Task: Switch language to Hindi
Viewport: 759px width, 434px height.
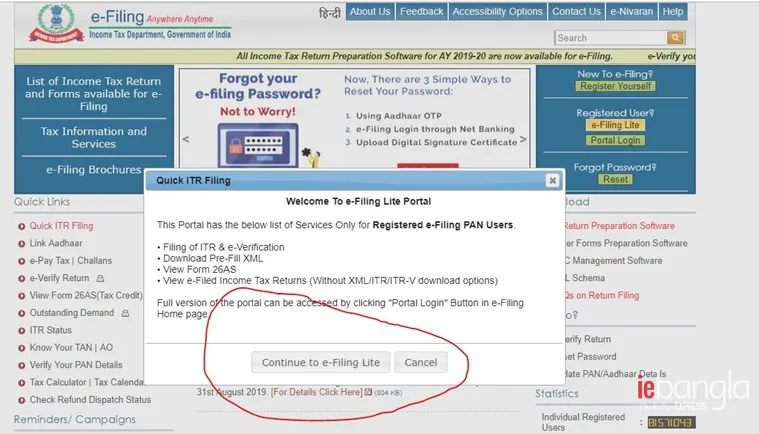Action: 330,13
